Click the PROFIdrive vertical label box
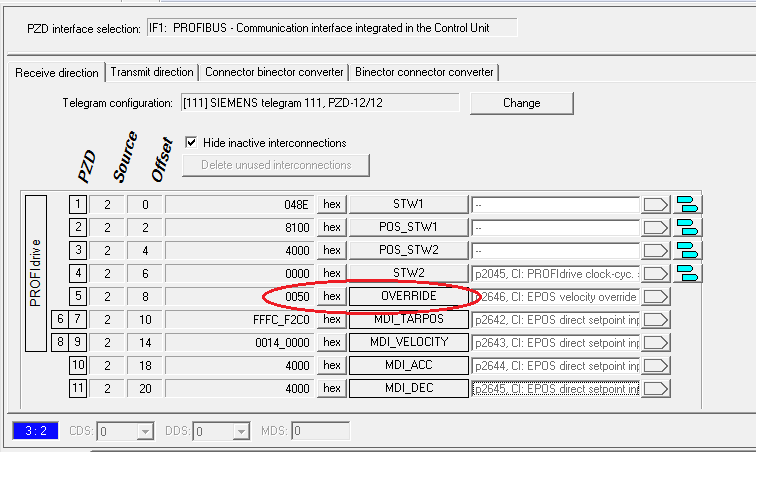This screenshot has height=480, width=768. pos(36,273)
